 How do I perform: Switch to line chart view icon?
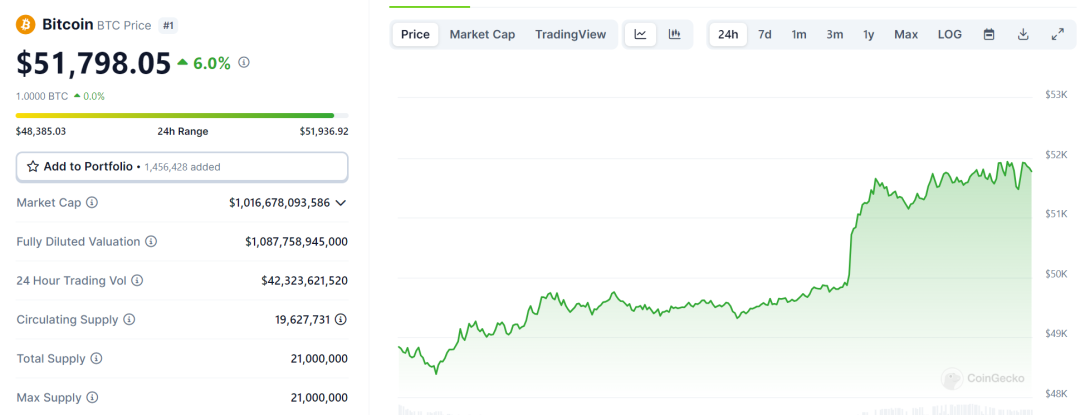pyautogui.click(x=641, y=34)
